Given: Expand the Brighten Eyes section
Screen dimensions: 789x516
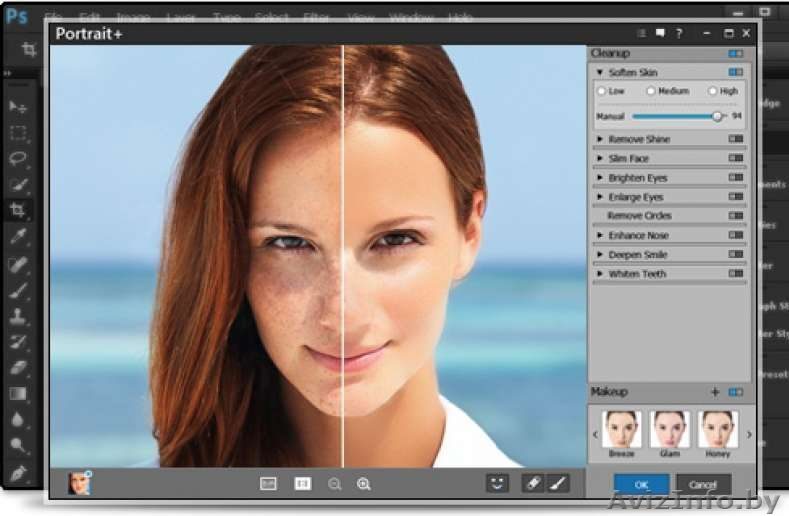Looking at the screenshot, I should (600, 178).
